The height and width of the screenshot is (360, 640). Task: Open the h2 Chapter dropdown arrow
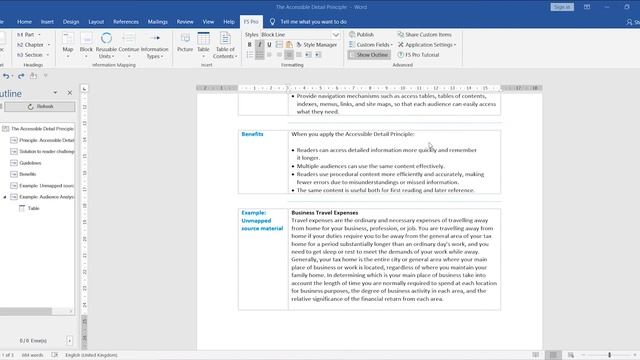[x=49, y=45]
